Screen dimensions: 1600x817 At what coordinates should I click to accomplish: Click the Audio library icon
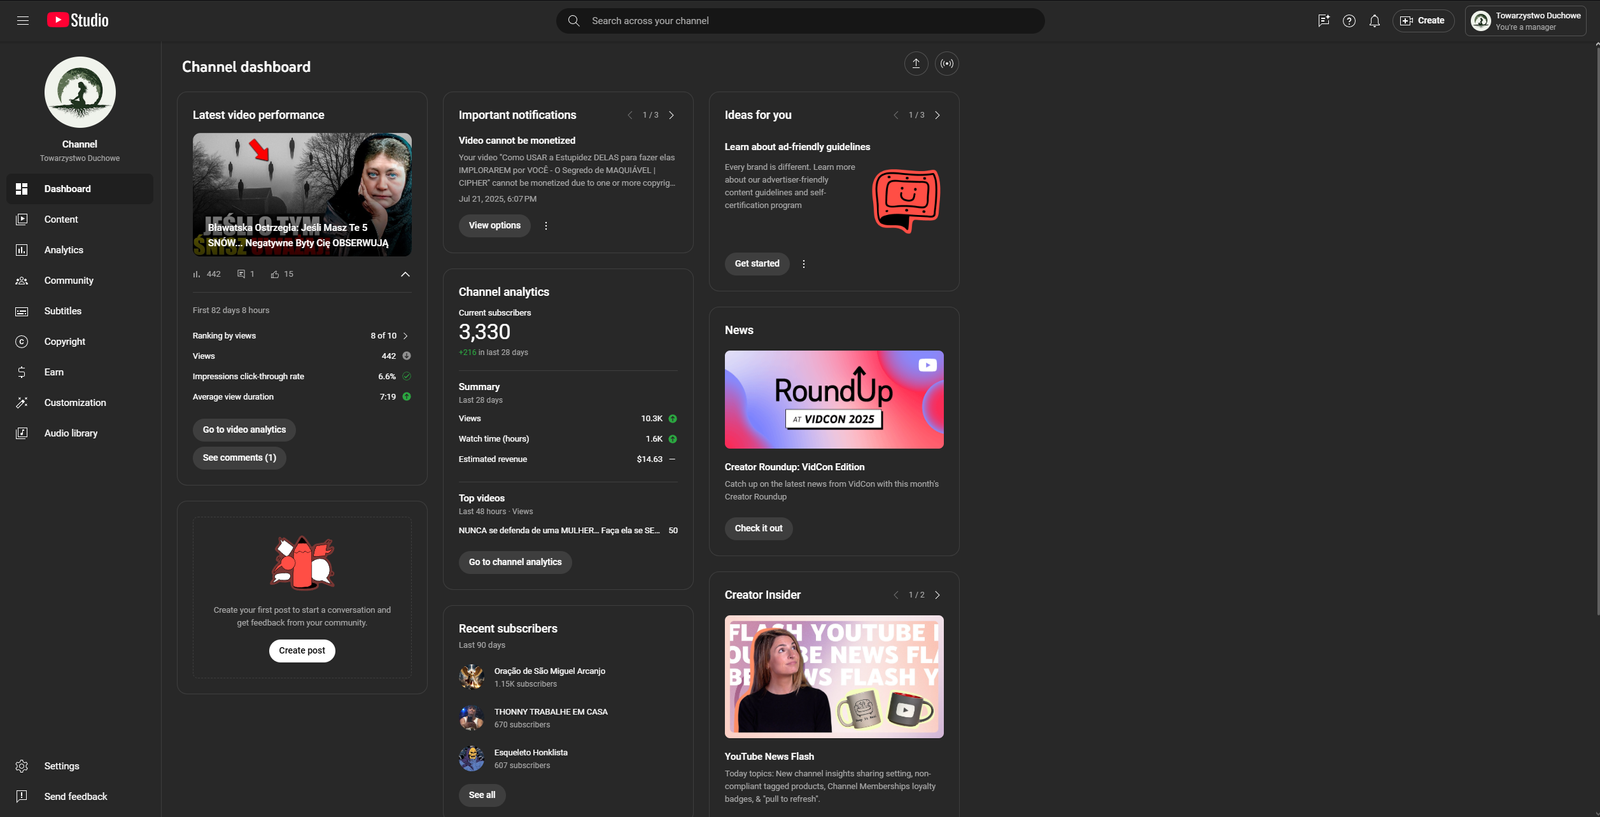[22, 433]
